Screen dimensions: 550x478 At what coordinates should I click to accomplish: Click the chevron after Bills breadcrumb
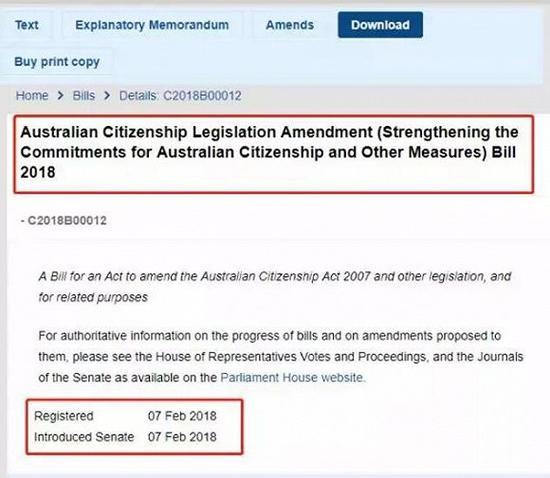coord(107,95)
